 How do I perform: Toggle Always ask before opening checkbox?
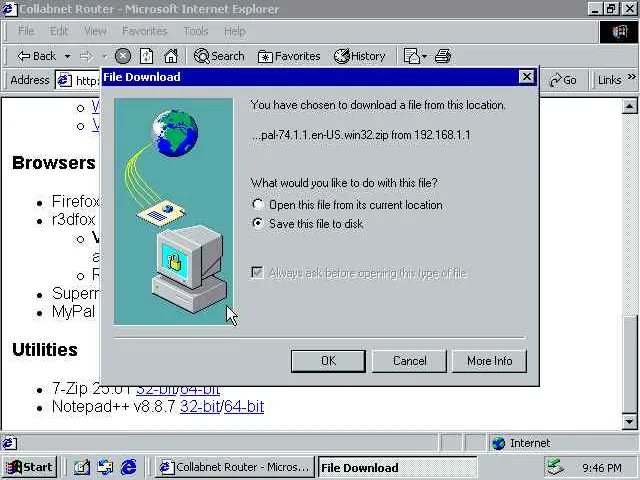pyautogui.click(x=257, y=272)
